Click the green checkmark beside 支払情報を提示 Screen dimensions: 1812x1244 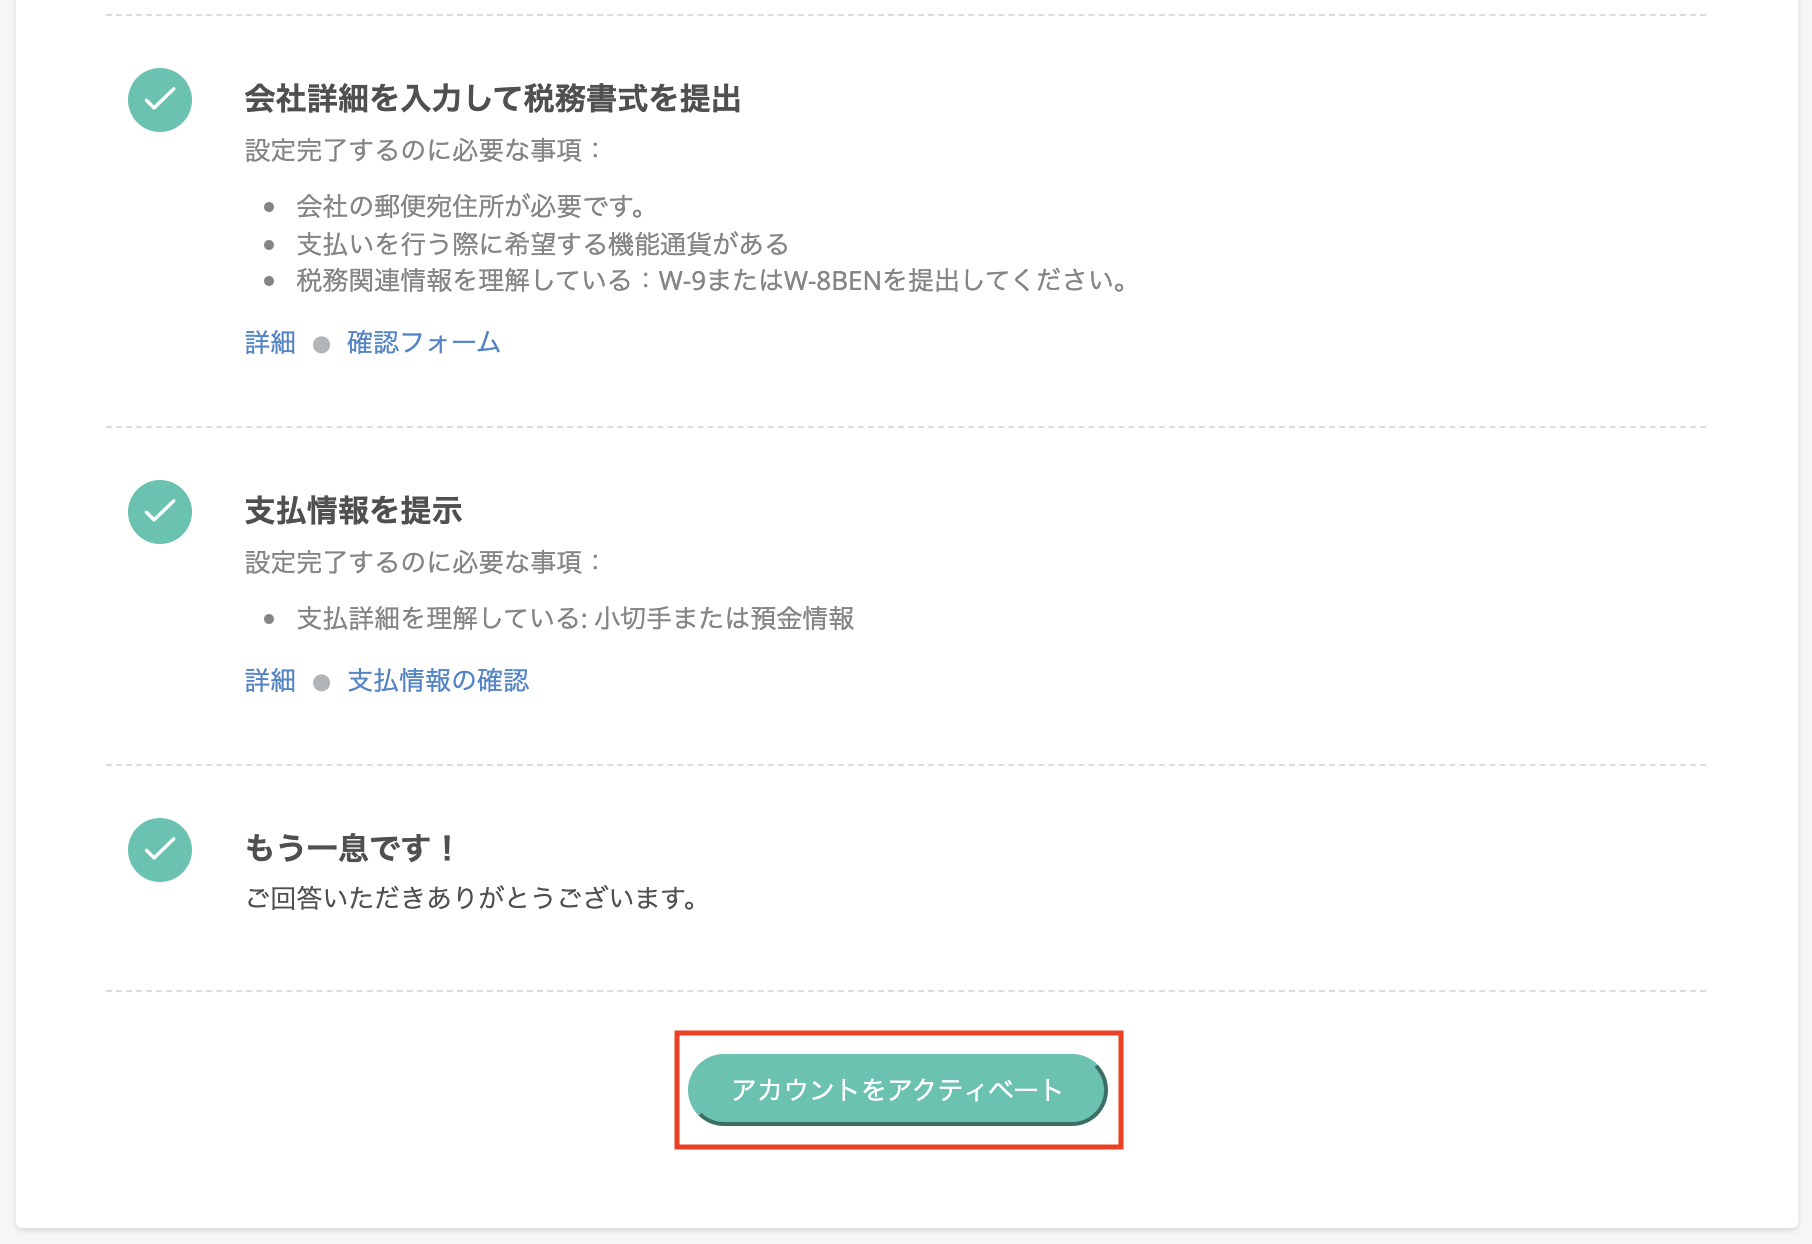tap(160, 512)
